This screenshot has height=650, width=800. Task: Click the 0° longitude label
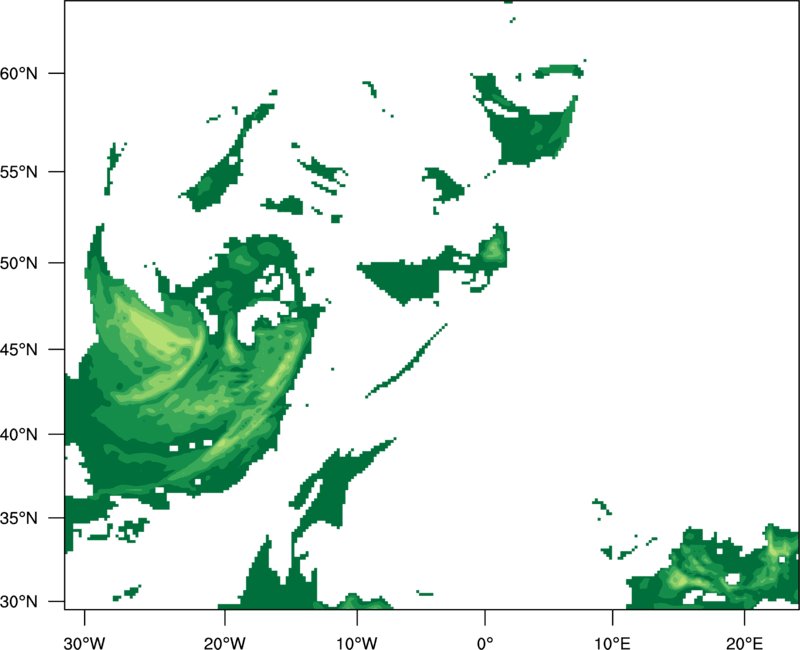[485, 643]
